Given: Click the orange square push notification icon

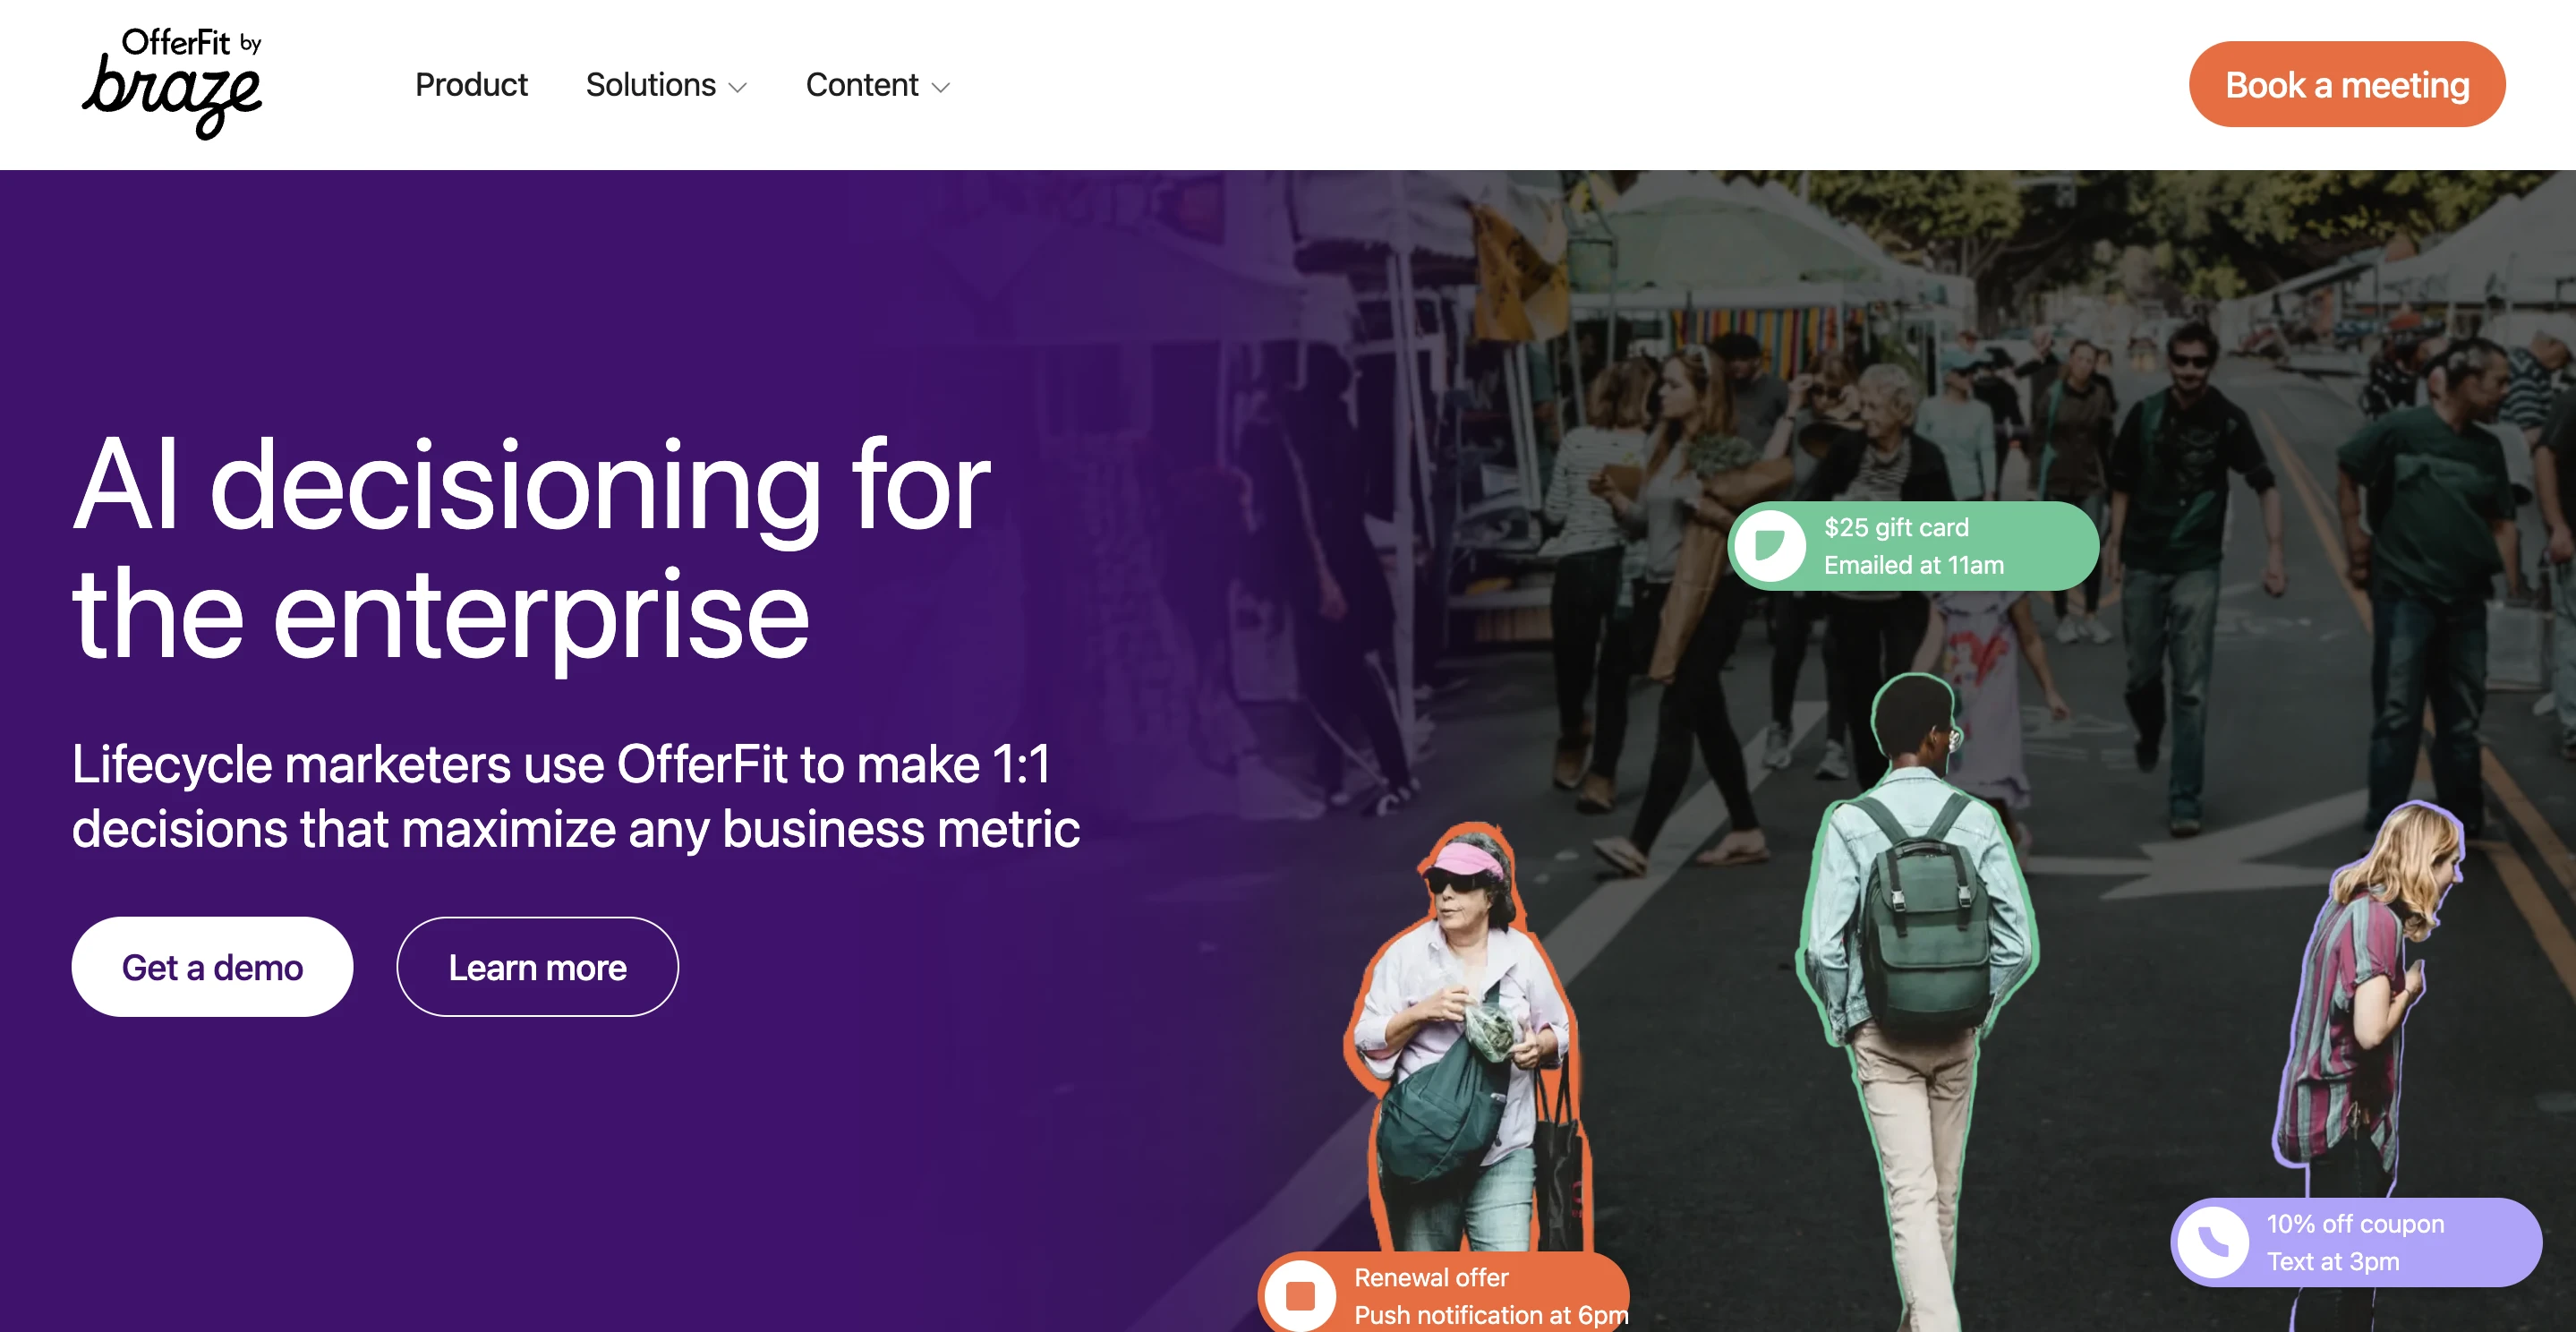Looking at the screenshot, I should click(x=1300, y=1296).
